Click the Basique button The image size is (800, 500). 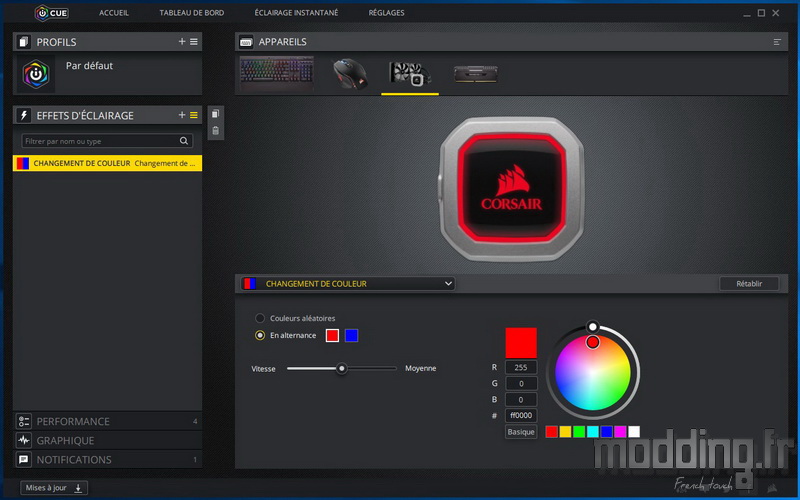[521, 432]
